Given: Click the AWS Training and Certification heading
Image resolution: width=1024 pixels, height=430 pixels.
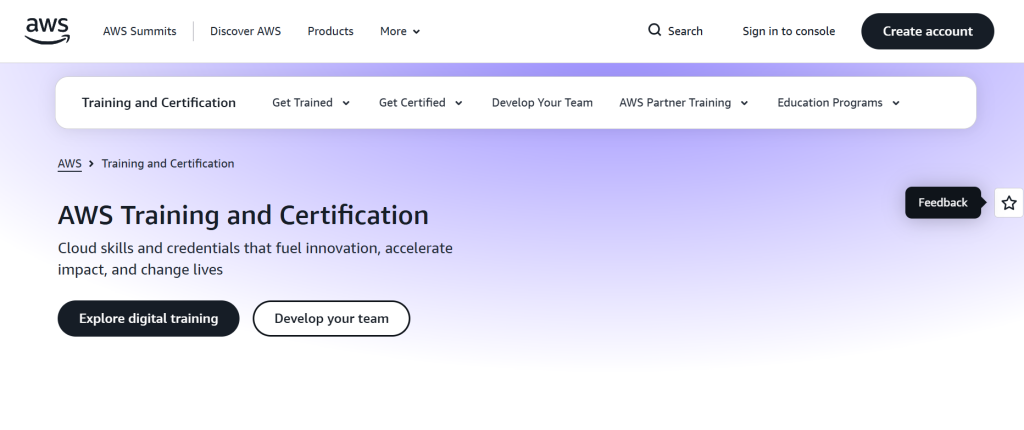Looking at the screenshot, I should click(x=243, y=215).
